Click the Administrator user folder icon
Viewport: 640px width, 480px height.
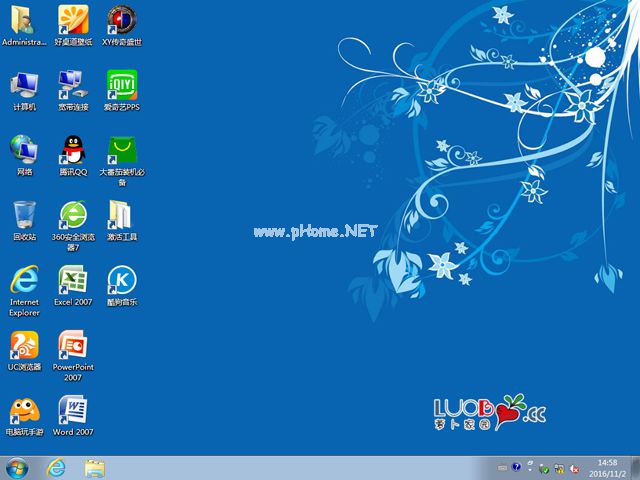(x=23, y=20)
